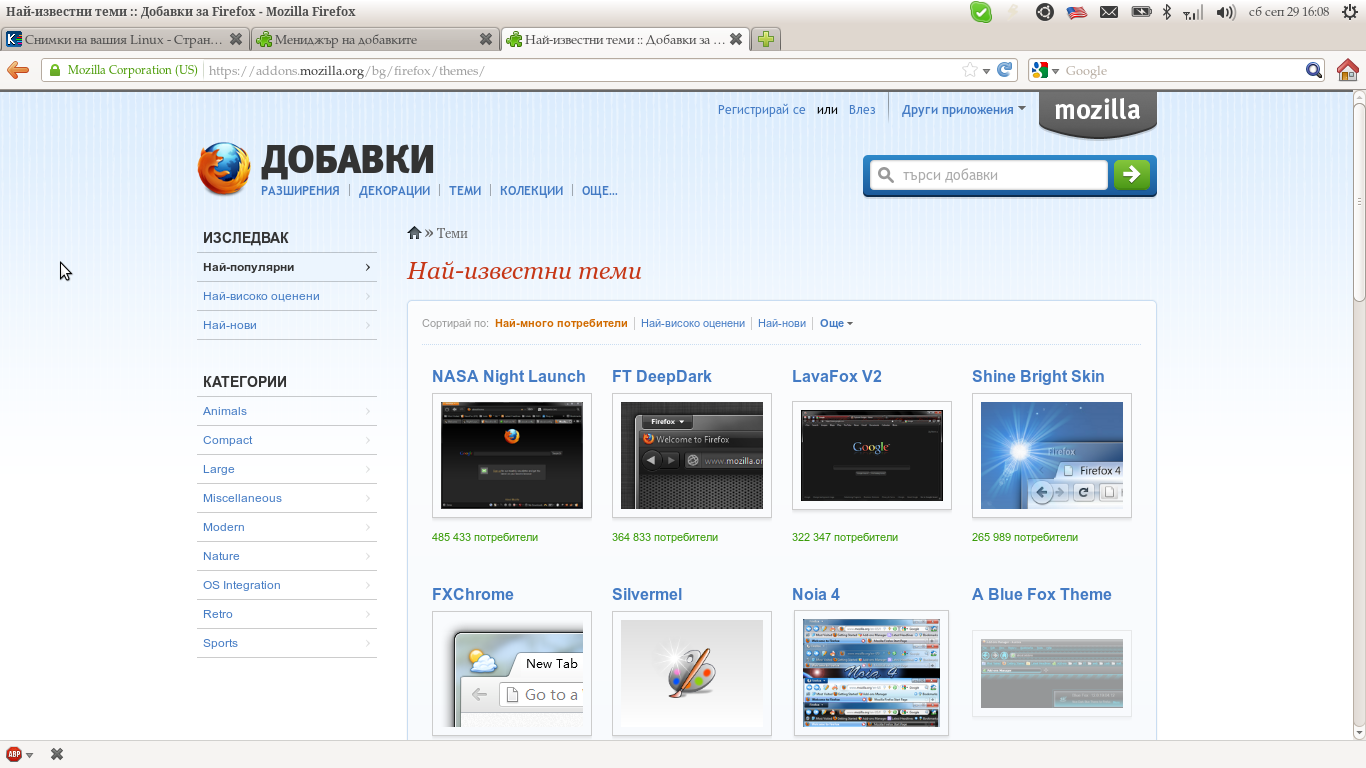This screenshot has width=1366, height=768.
Task: Click the Firefox logo next to ДОБАВКИ
Action: [x=224, y=168]
